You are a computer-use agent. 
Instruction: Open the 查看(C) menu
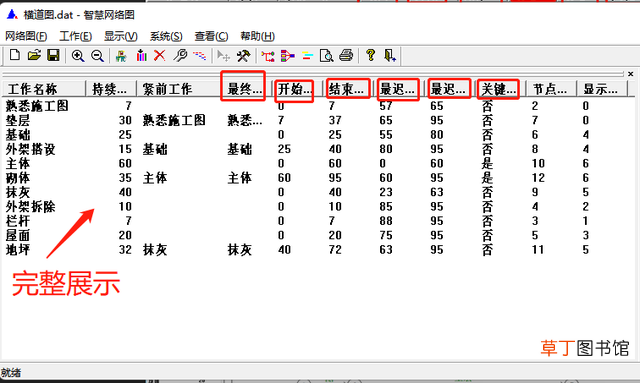[x=211, y=36]
